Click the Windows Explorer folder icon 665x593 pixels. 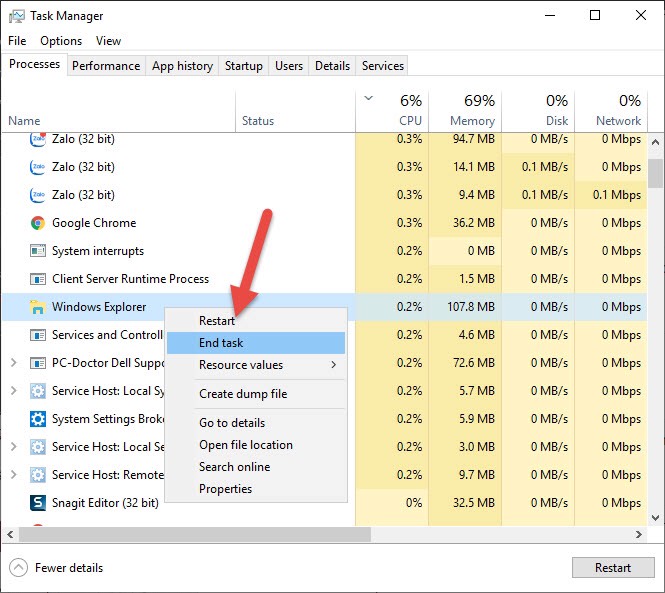tap(38, 307)
